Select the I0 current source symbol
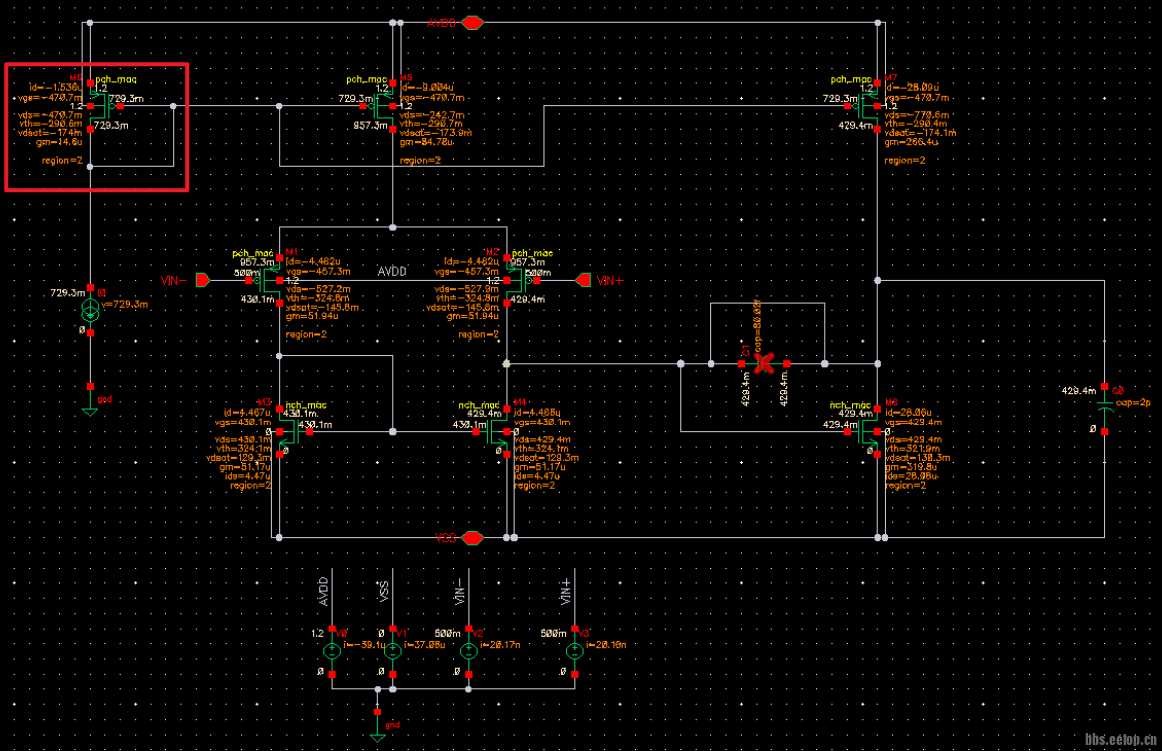Screen dimensions: 1162x751 tap(90, 311)
